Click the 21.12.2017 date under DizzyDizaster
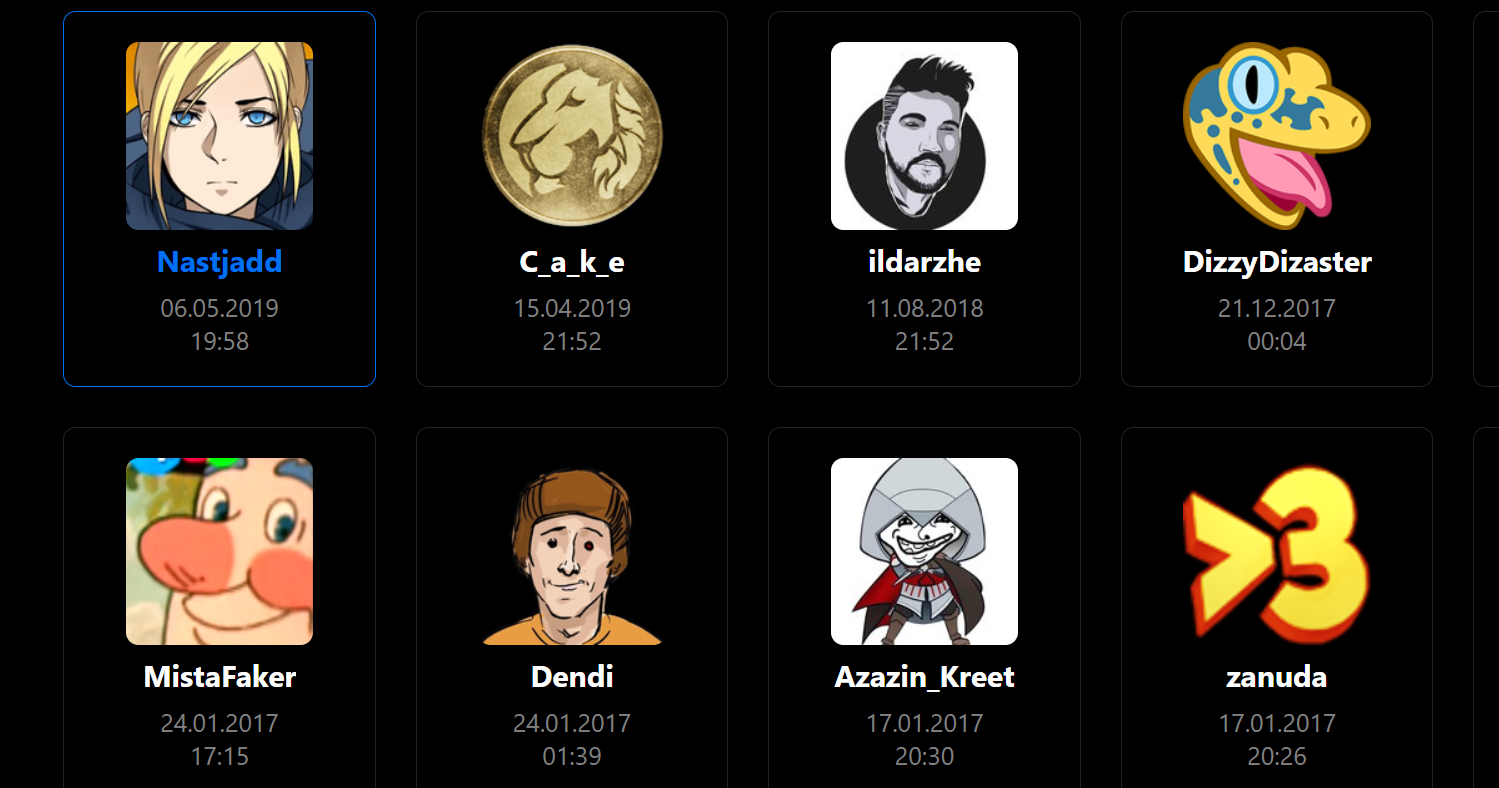Viewport: 1499px width, 788px height. (1277, 308)
